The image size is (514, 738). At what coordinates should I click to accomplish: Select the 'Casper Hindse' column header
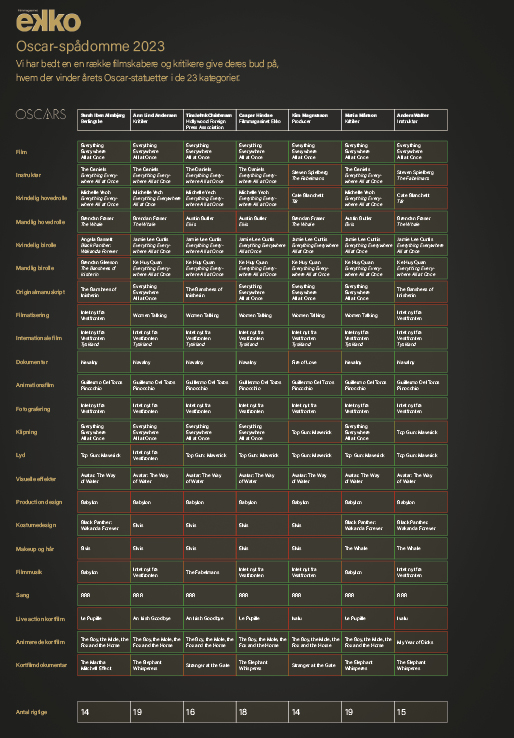262,120
